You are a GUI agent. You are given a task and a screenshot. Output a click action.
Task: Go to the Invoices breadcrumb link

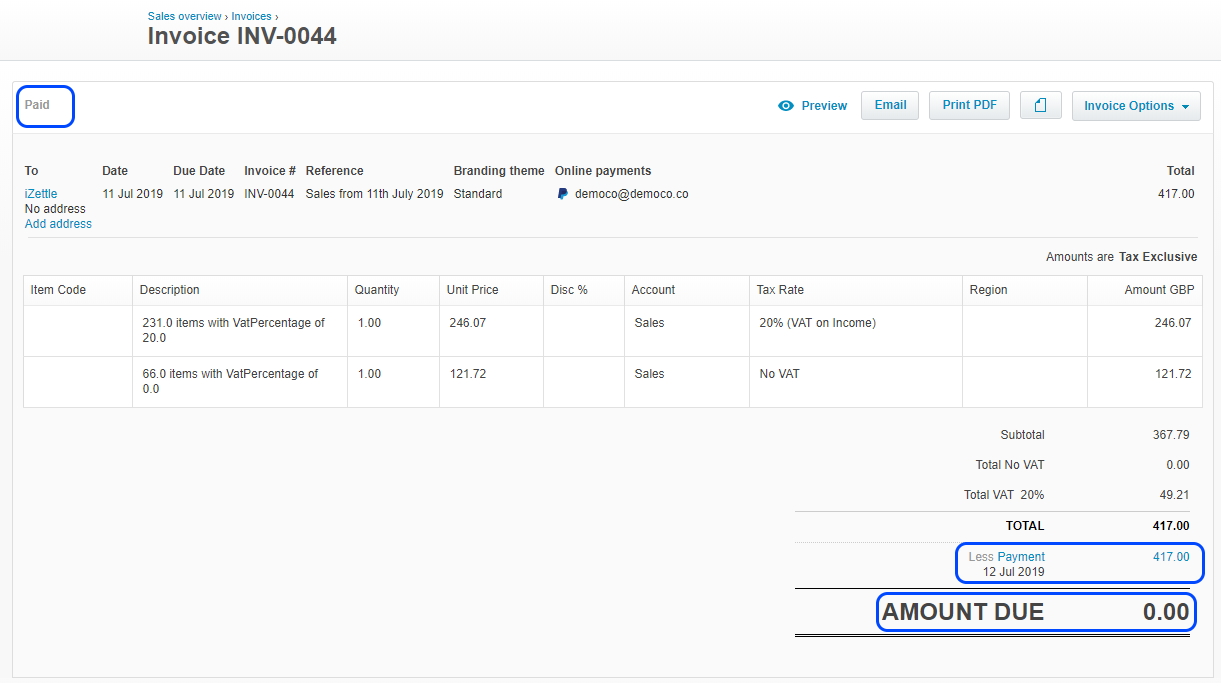point(251,17)
